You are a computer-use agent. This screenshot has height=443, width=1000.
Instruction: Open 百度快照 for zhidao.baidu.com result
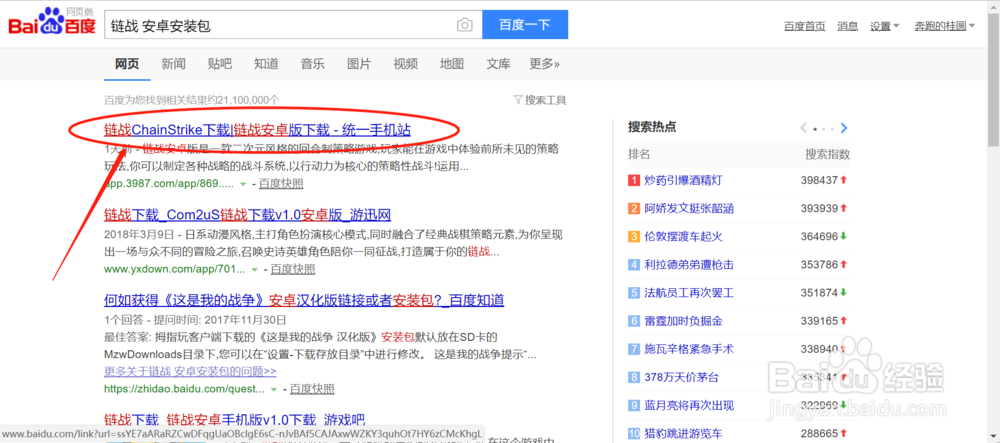(x=312, y=389)
